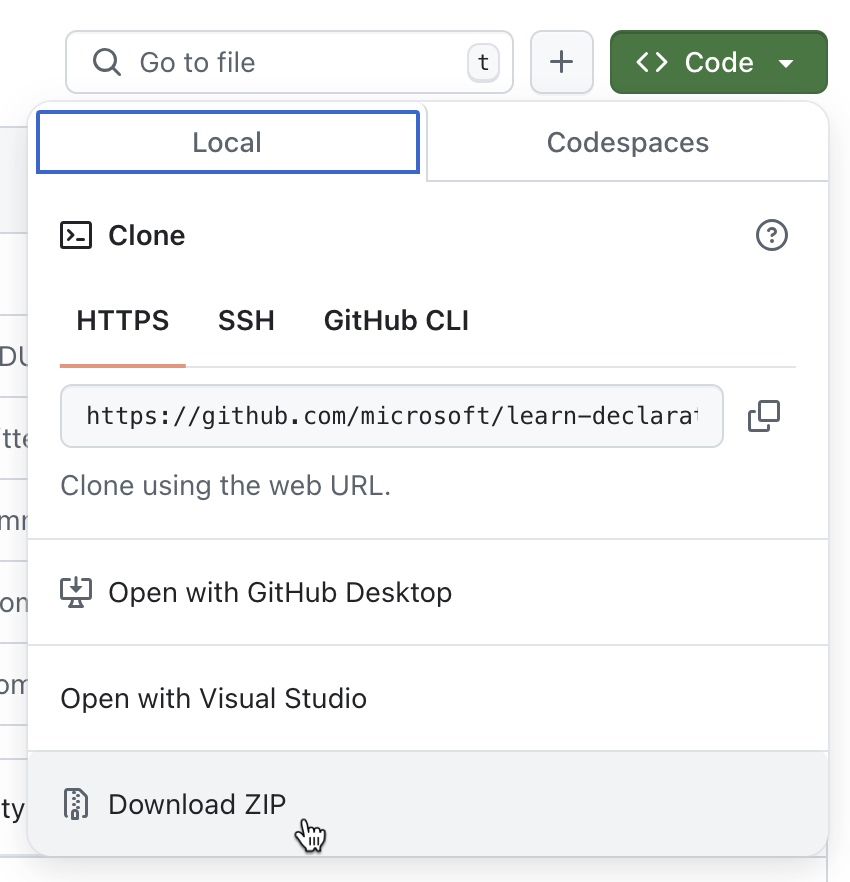
Task: Click the search magnifier icon in Go to file
Action: [x=107, y=62]
